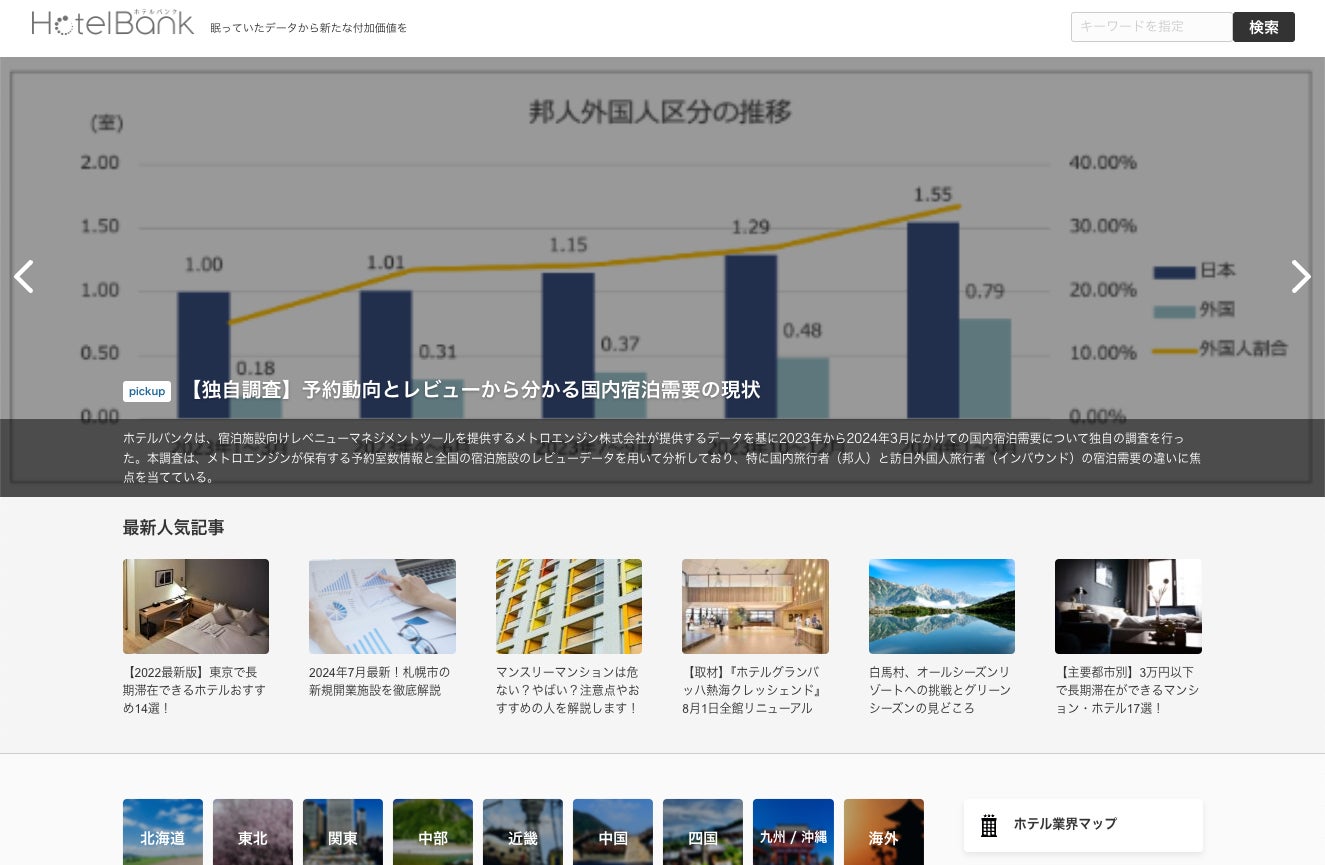Click the HotelBank logo

pyautogui.click(x=113, y=23)
